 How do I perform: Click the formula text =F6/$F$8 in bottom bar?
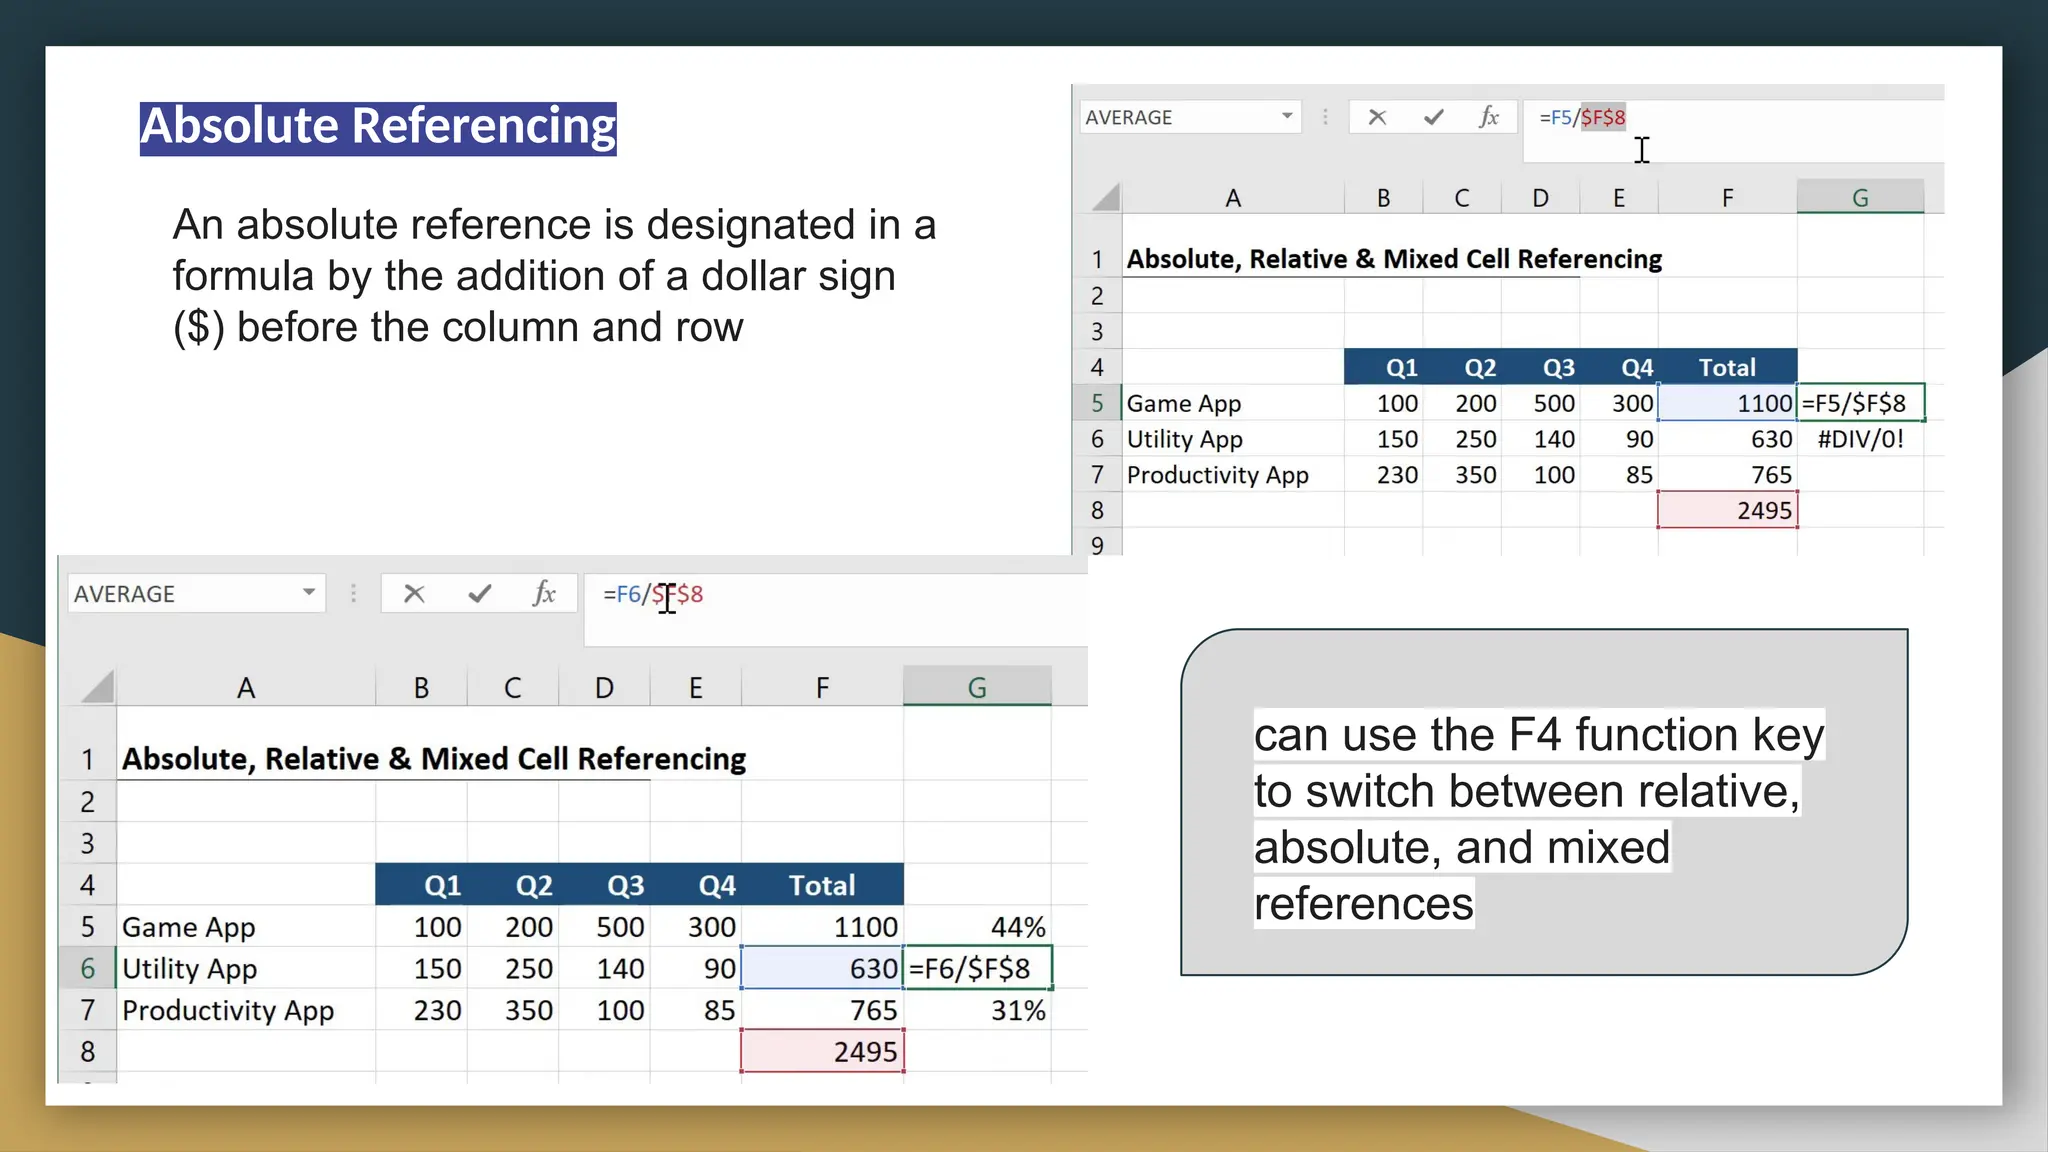[652, 594]
